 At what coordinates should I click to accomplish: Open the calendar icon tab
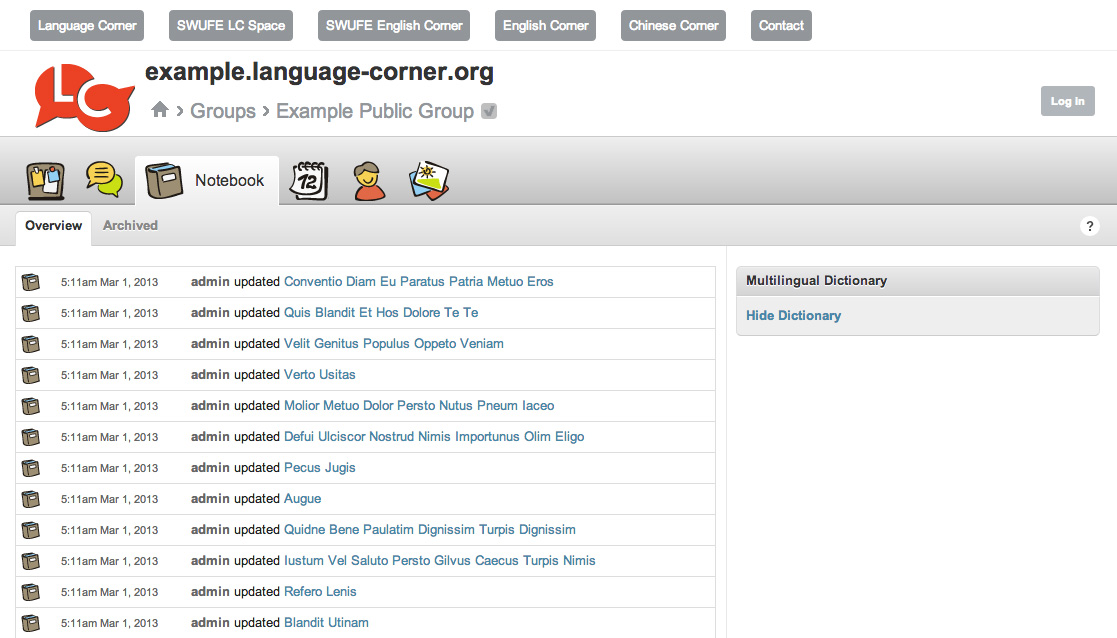pos(308,180)
